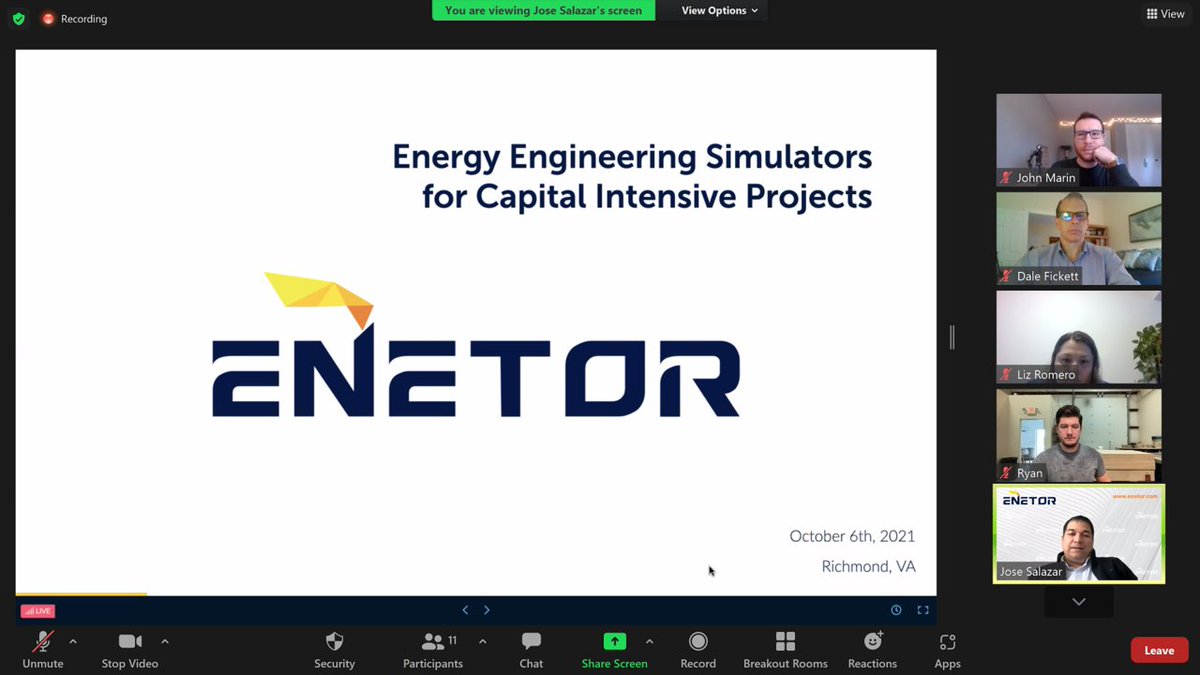Open the Chat panel

tap(531, 650)
